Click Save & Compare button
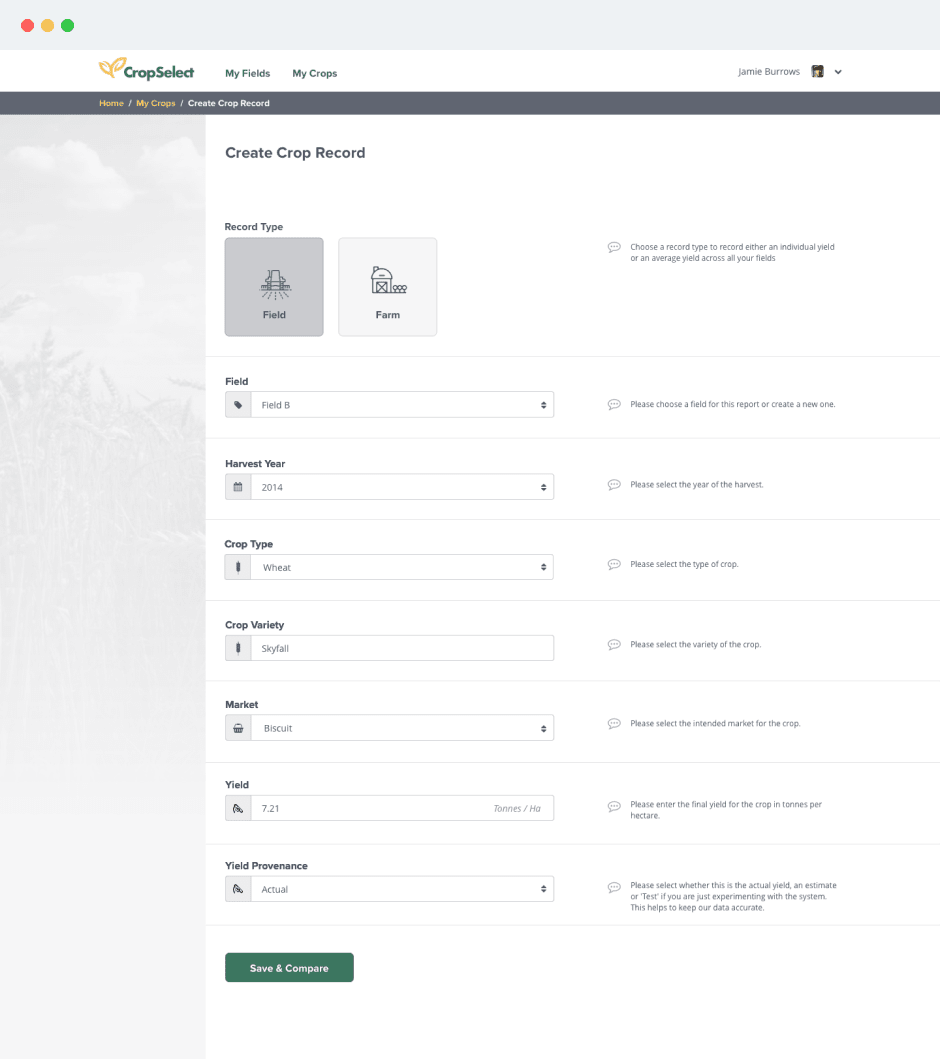The width and height of the screenshot is (940, 1059). click(x=289, y=968)
